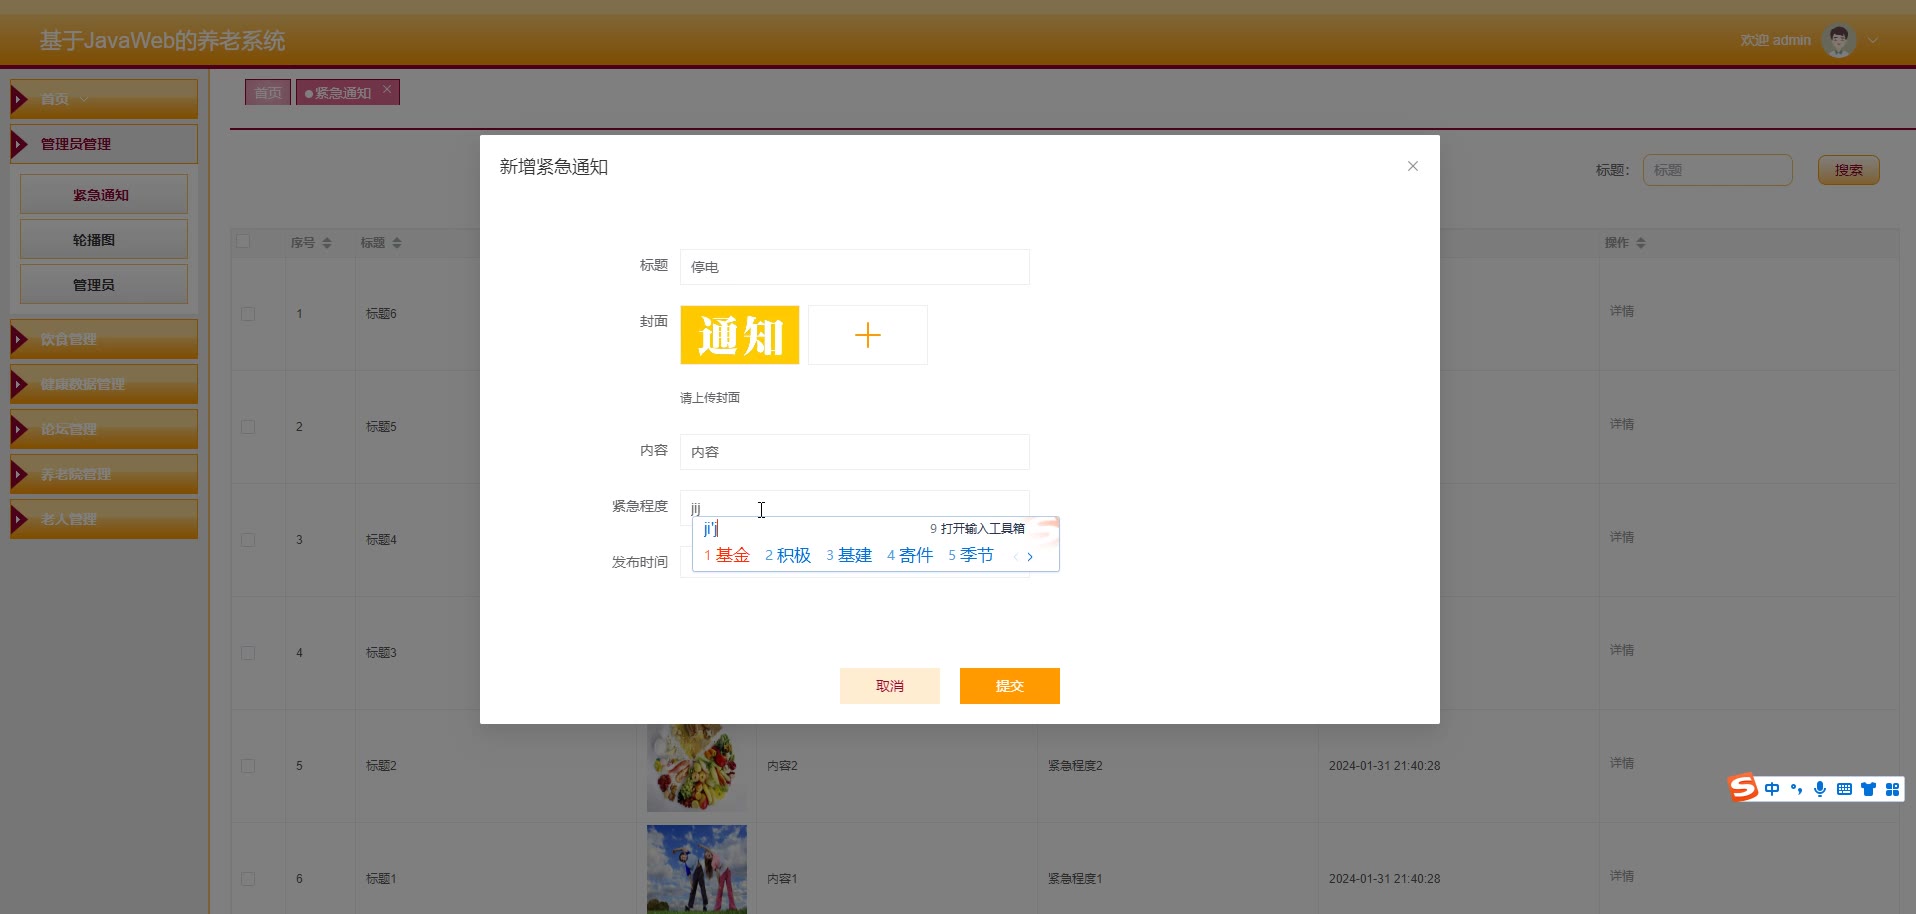This screenshot has height=914, width=1916.
Task: Pick IME candidate 4 寄件
Action: (x=910, y=555)
